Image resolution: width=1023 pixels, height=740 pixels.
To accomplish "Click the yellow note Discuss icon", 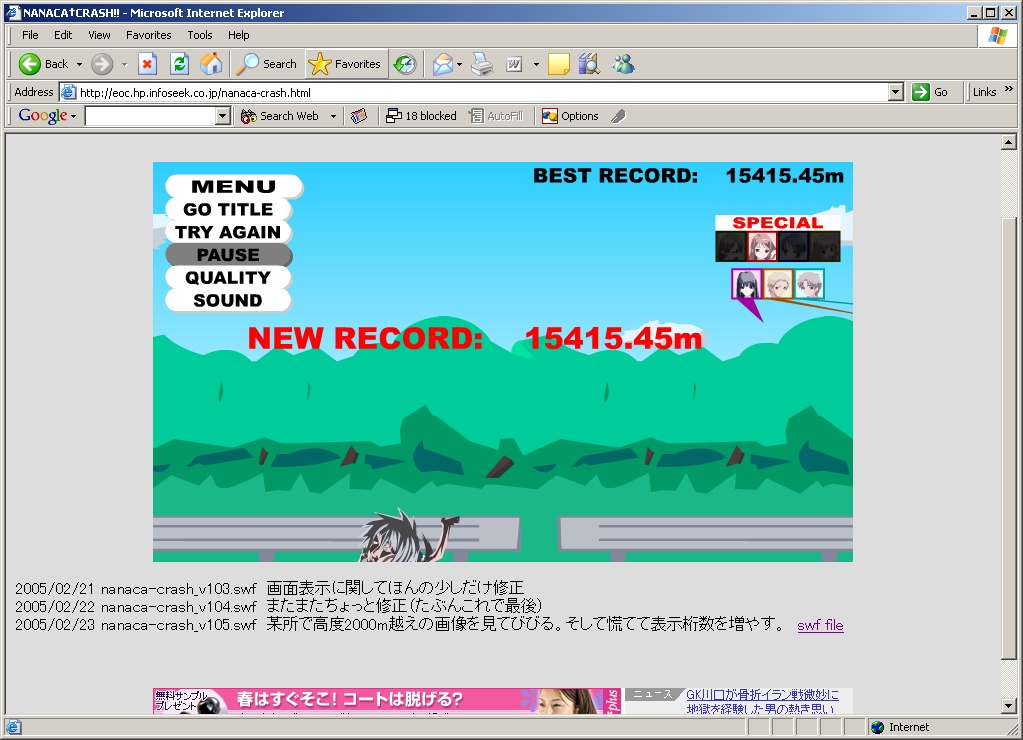I will [x=558, y=64].
